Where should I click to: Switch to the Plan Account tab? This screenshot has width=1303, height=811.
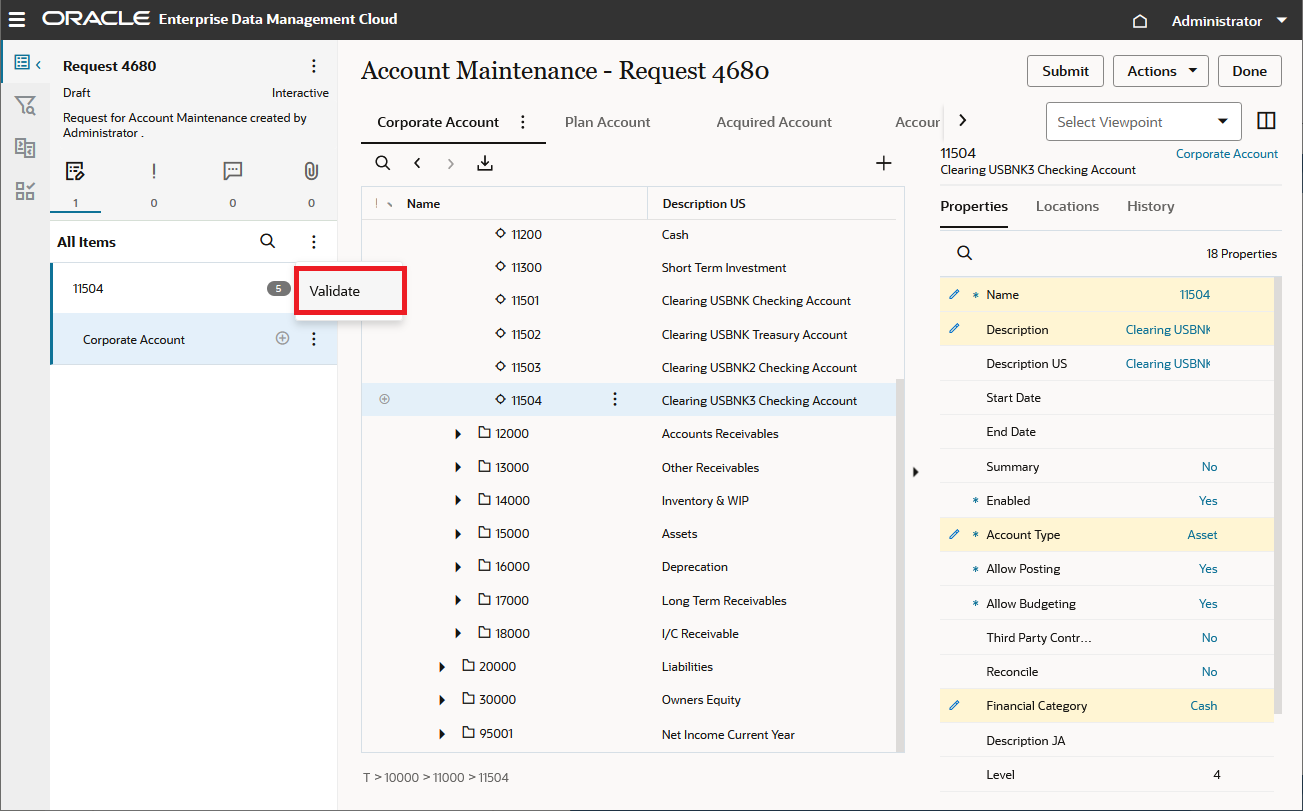[607, 122]
